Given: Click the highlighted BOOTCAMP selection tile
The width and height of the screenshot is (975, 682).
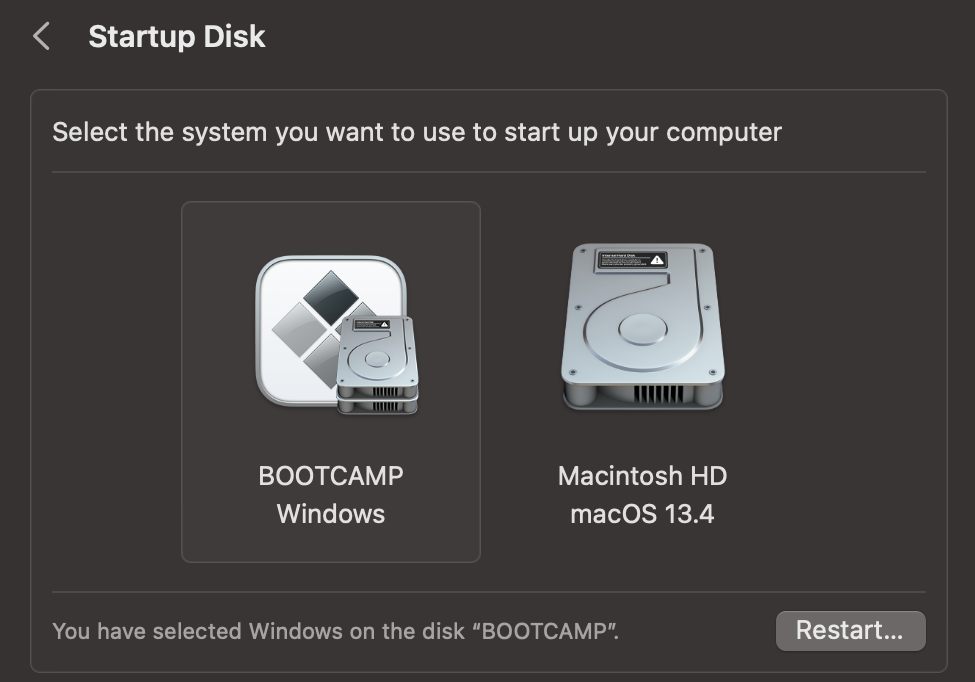Looking at the screenshot, I should click(x=330, y=380).
